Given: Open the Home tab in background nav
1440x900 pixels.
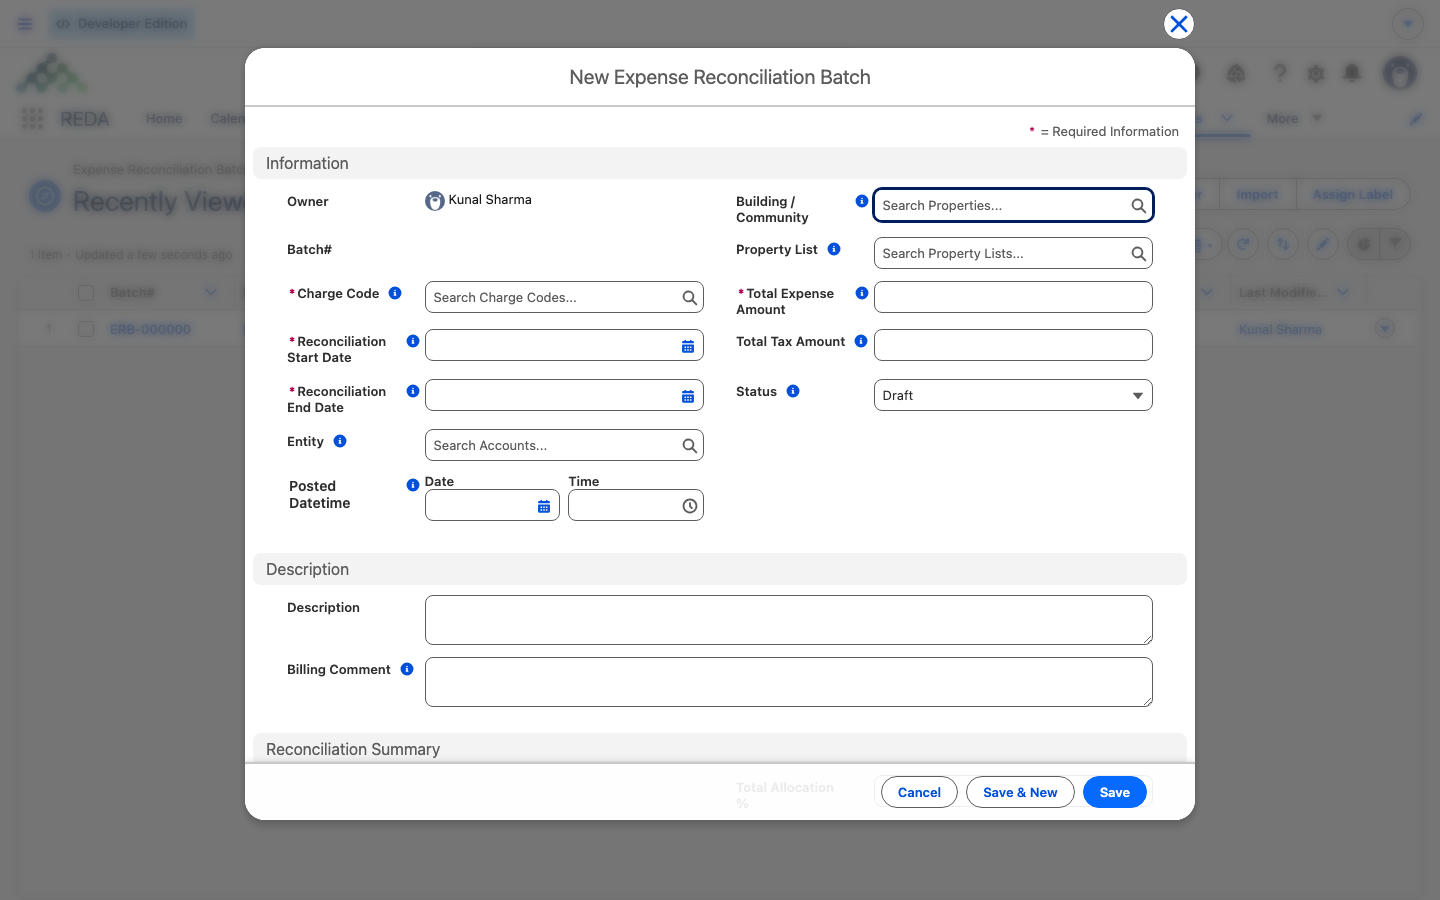Looking at the screenshot, I should [164, 119].
